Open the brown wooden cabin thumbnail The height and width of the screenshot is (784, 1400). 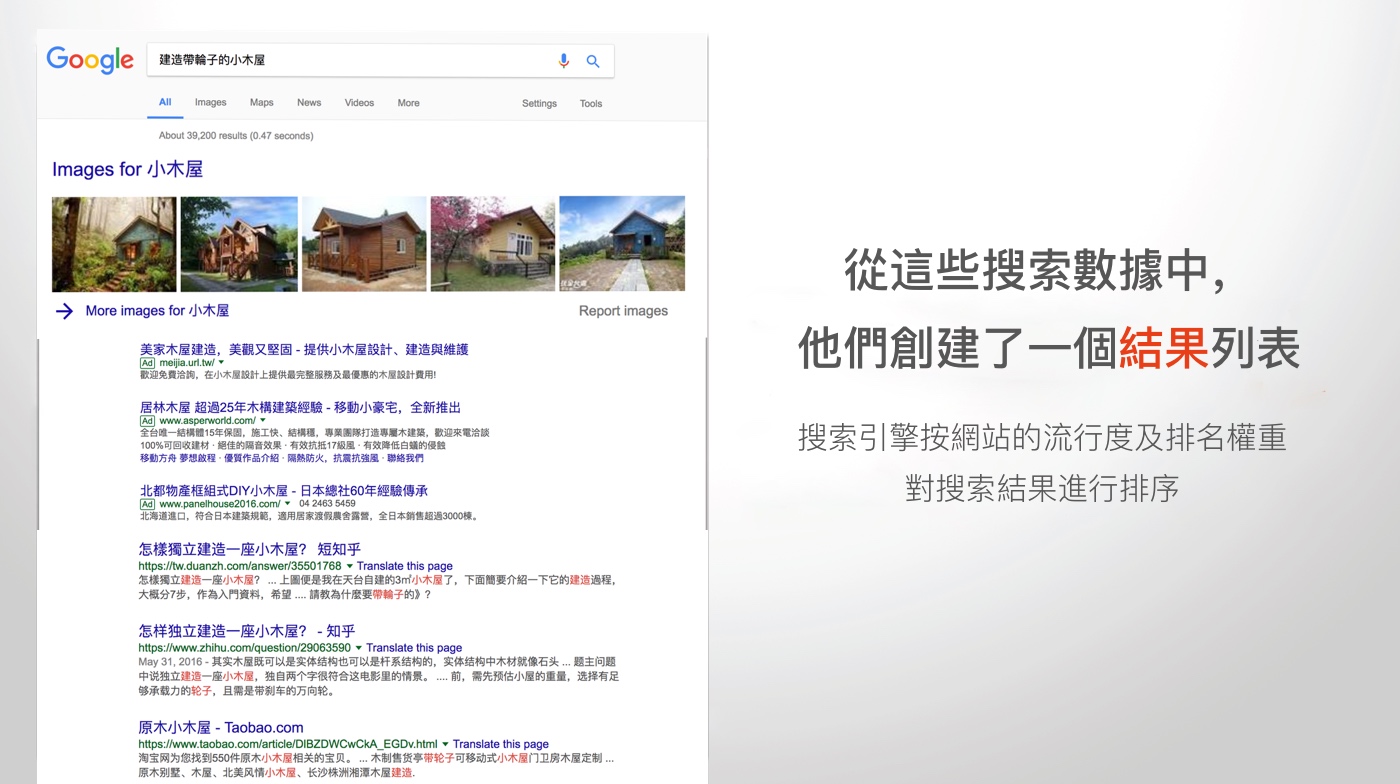click(364, 244)
